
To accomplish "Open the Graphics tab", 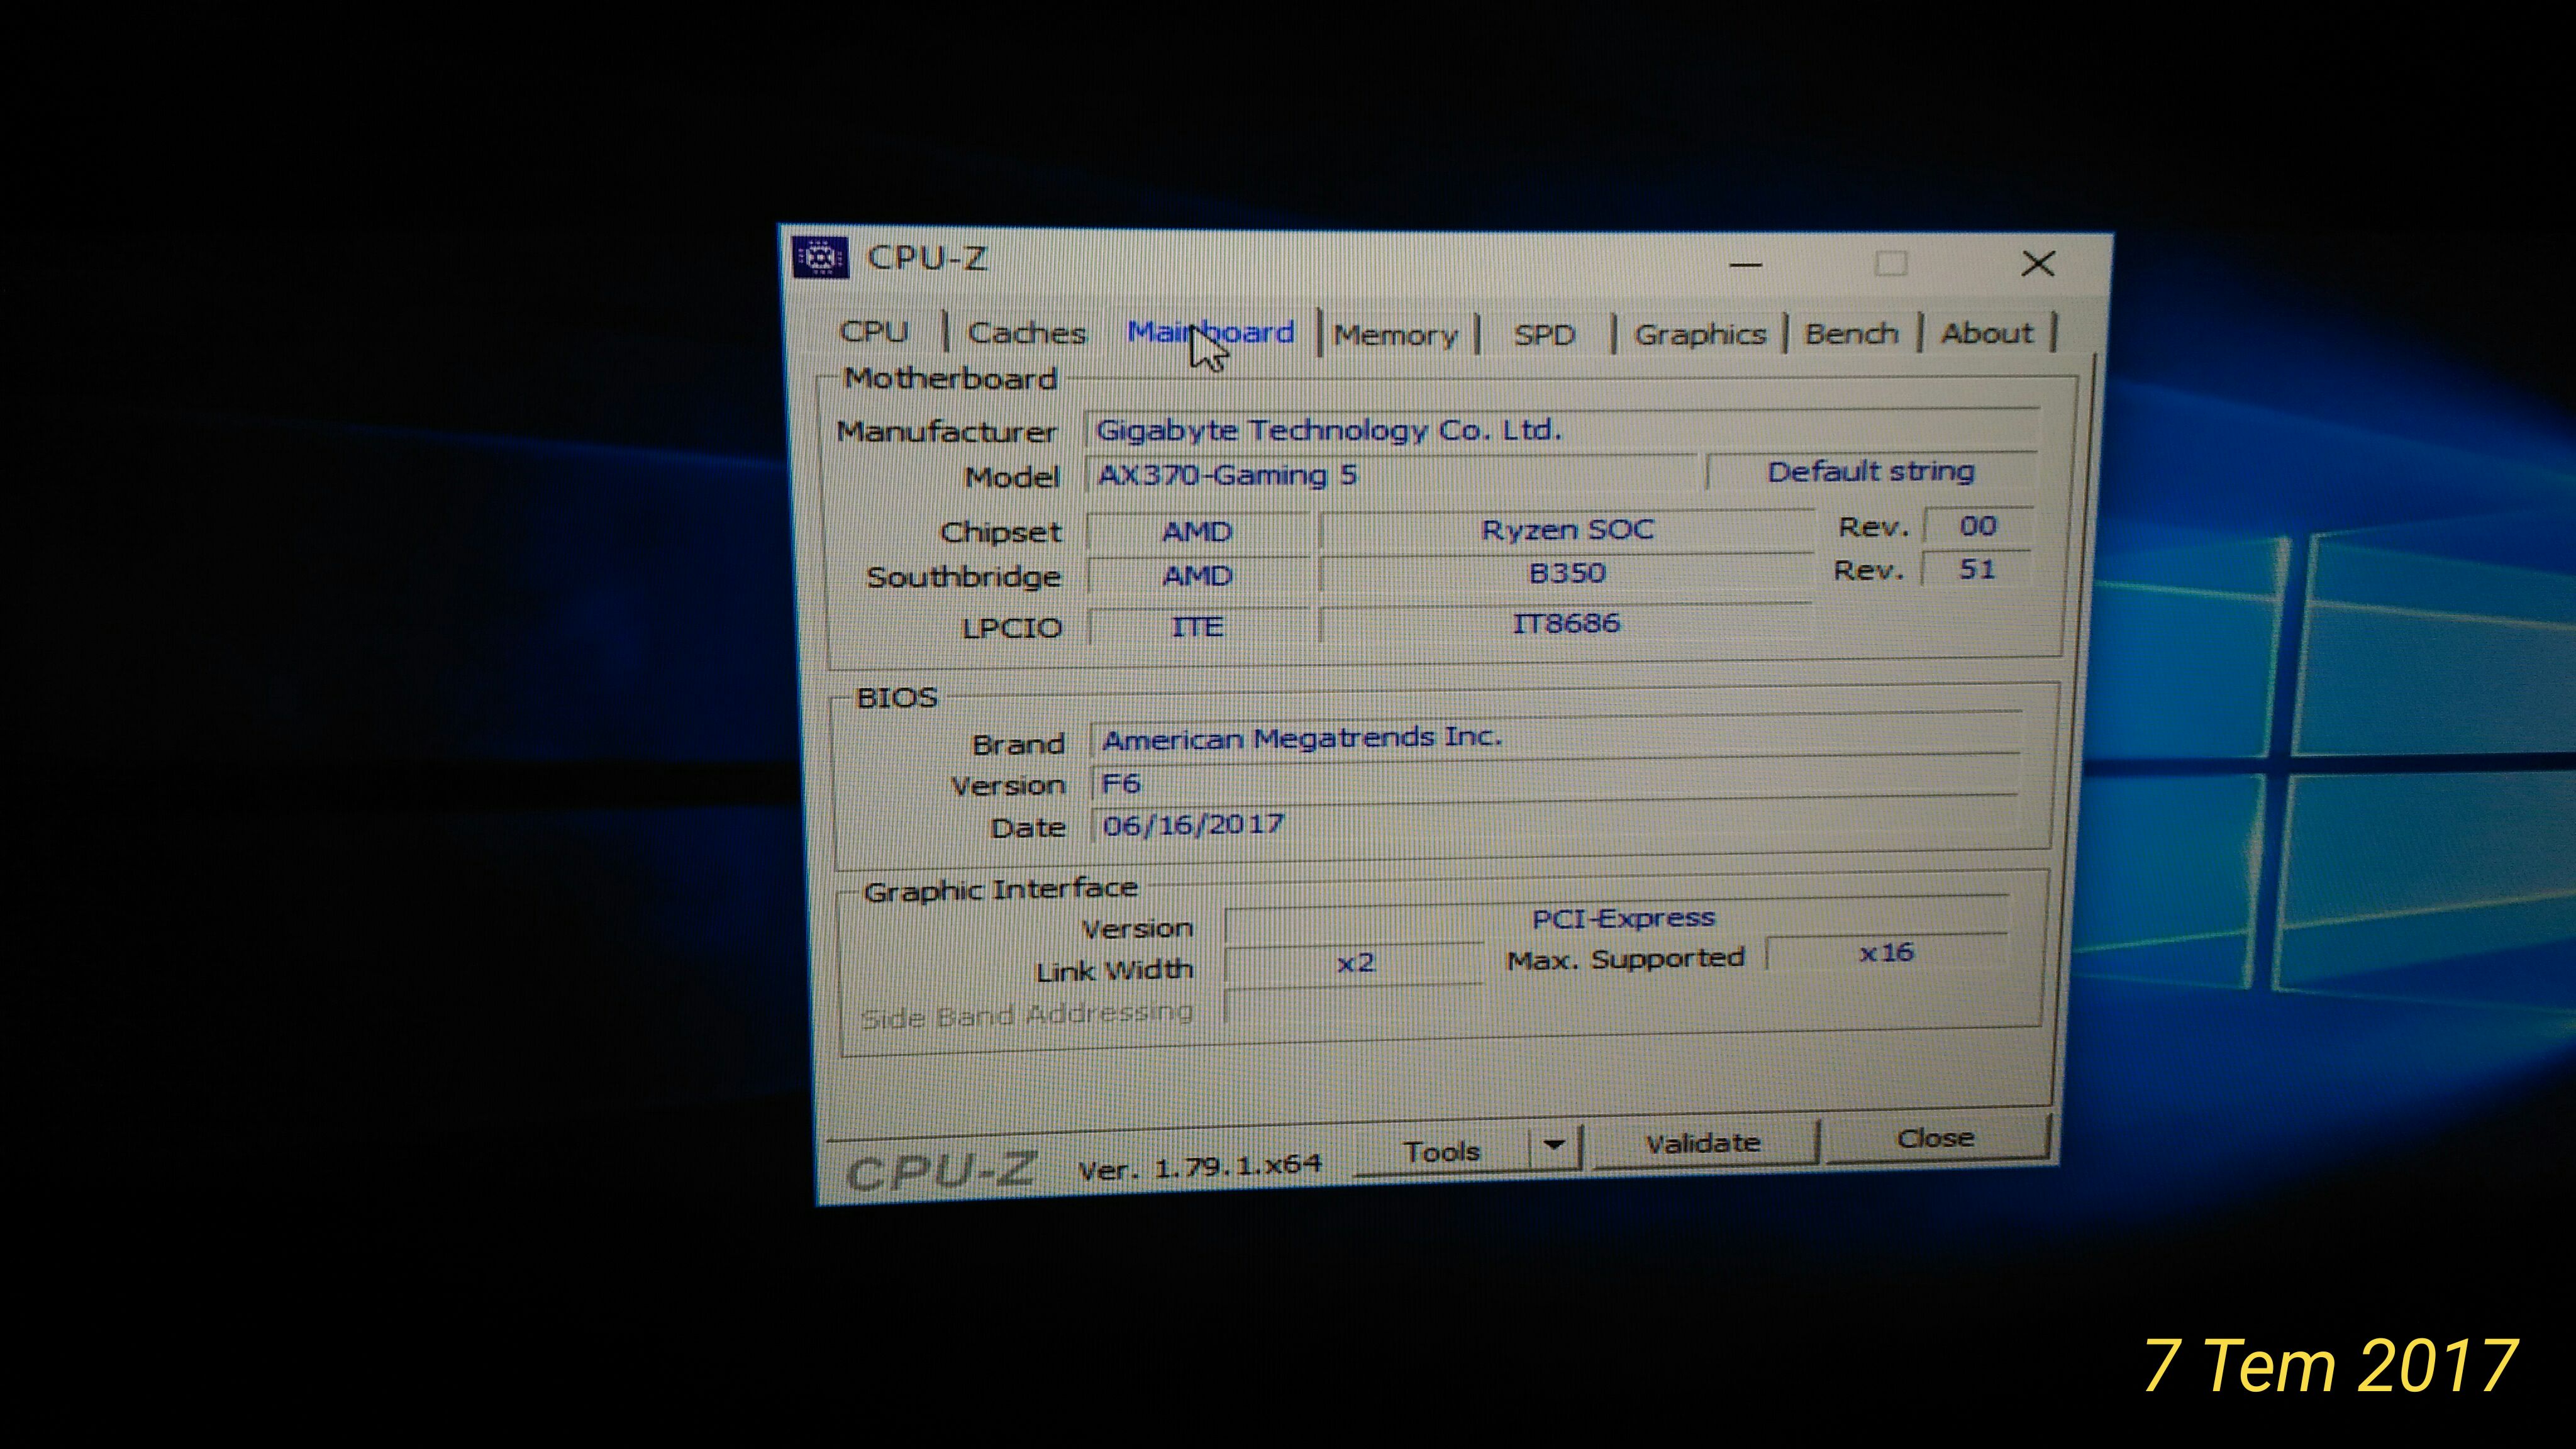I will pos(1700,334).
